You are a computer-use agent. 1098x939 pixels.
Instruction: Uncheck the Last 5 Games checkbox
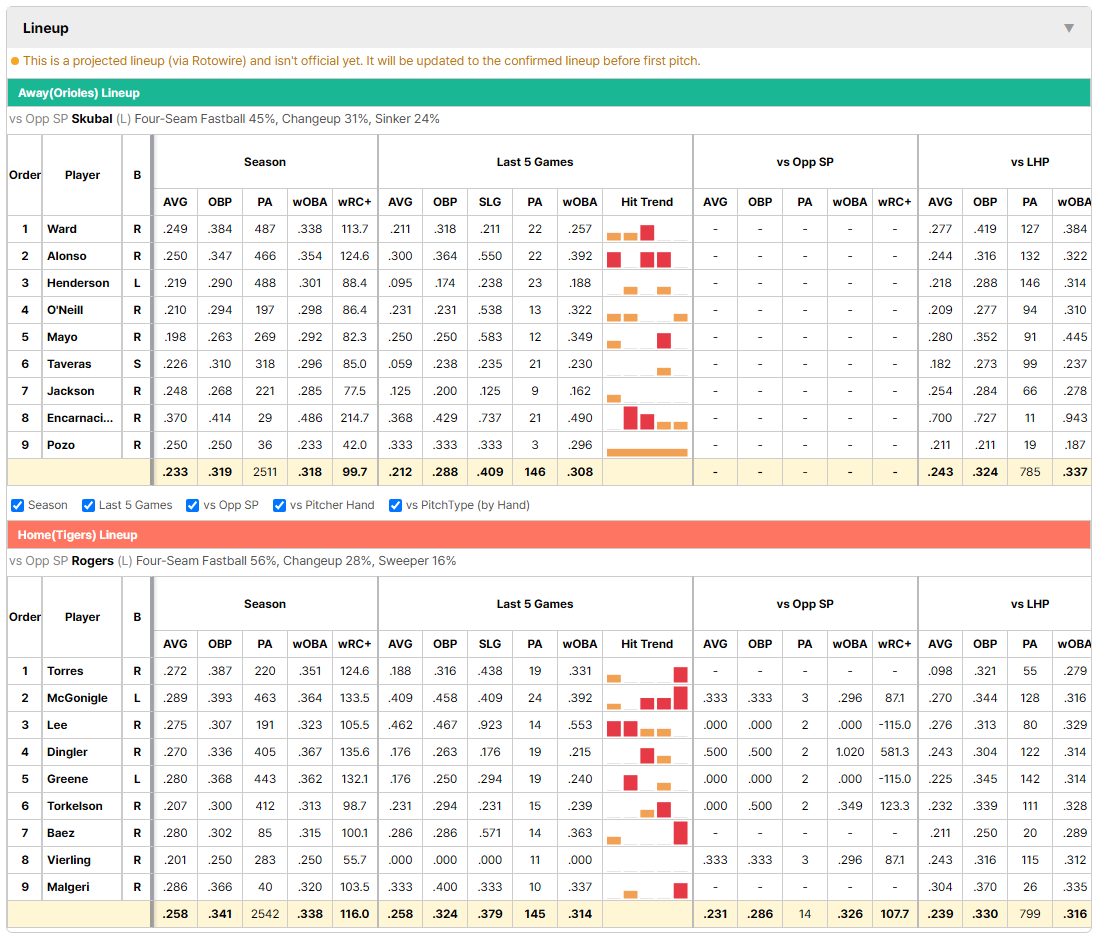88,506
